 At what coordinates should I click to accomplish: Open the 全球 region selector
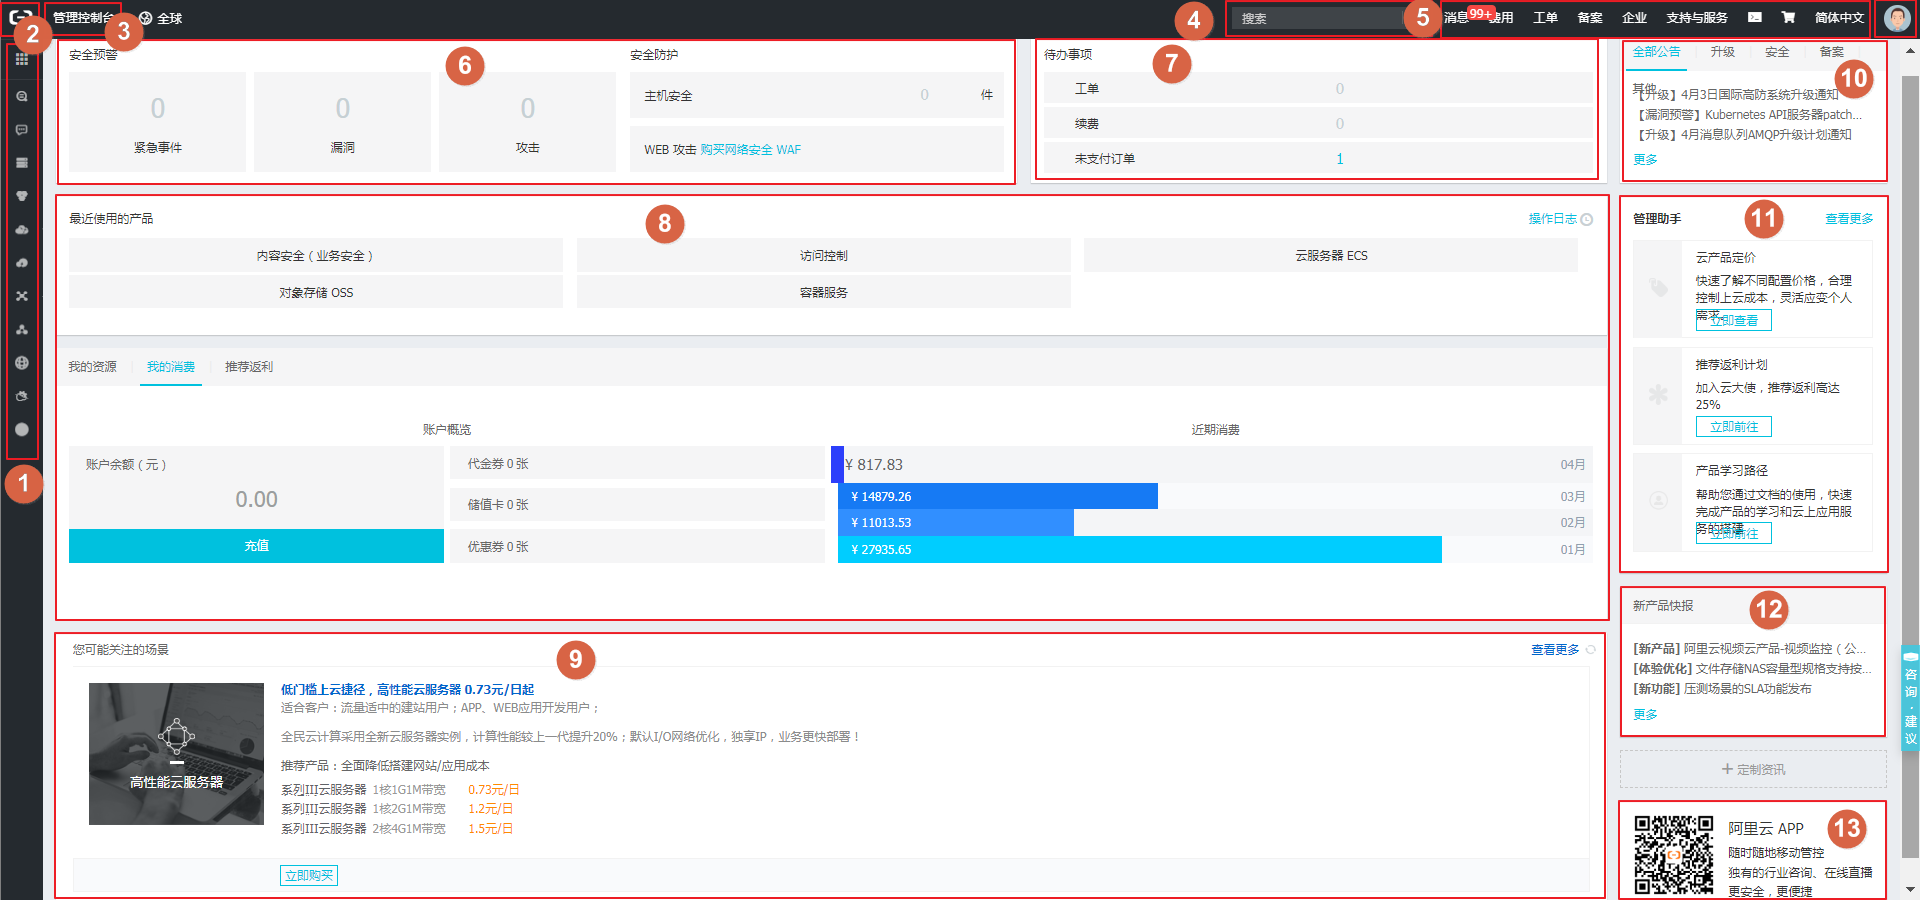click(161, 18)
